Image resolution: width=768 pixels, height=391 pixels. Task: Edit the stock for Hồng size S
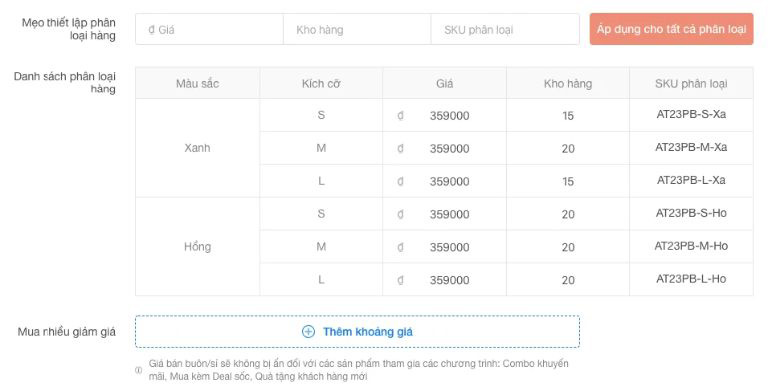pyautogui.click(x=568, y=214)
